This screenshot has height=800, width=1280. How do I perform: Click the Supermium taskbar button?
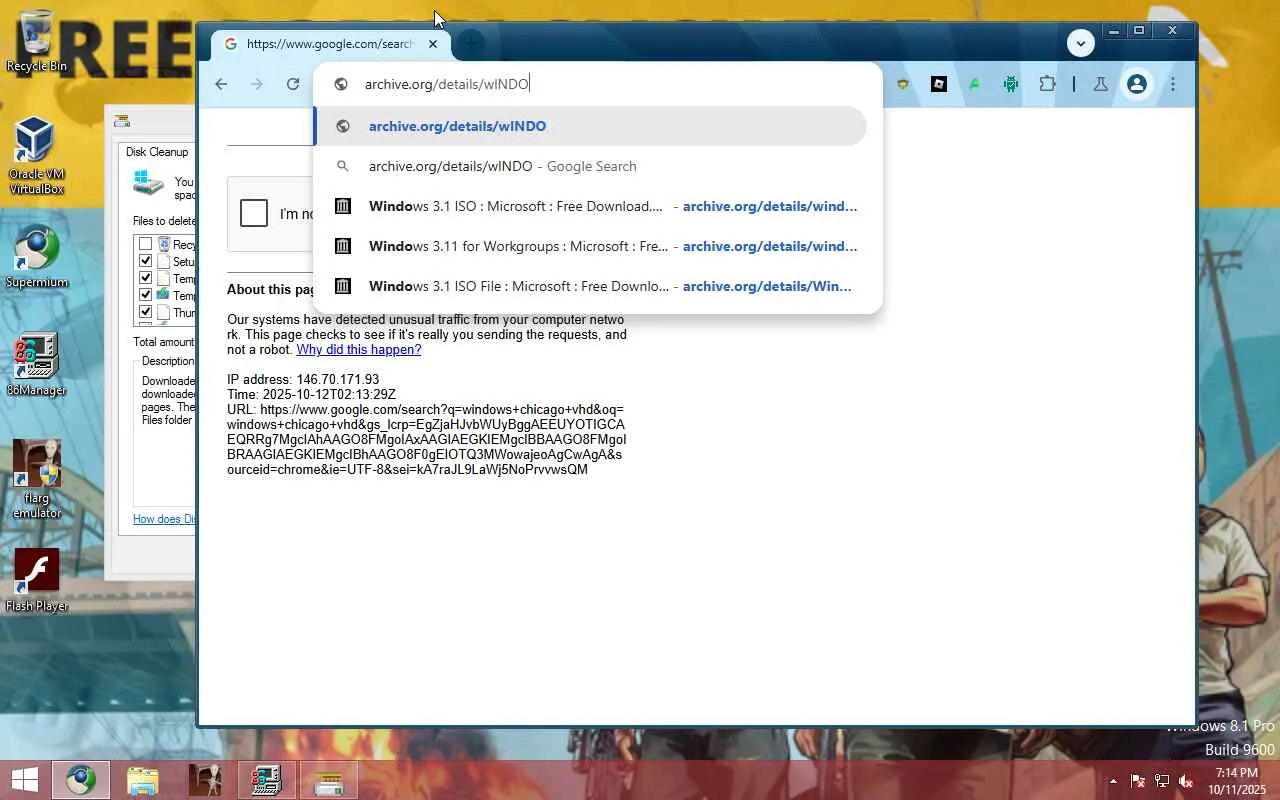point(81,780)
